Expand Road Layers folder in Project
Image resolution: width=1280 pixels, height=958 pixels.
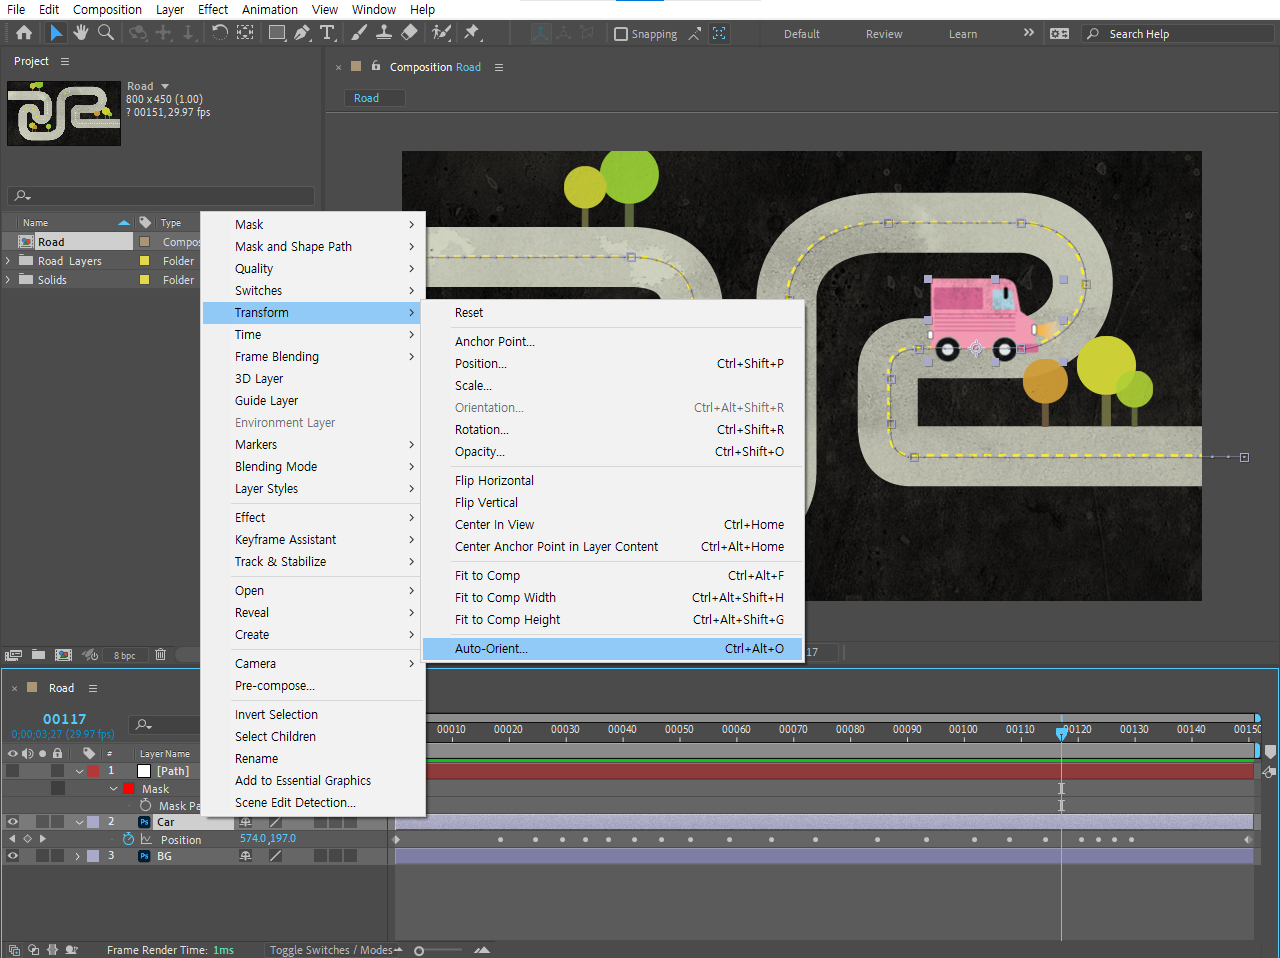point(9,261)
